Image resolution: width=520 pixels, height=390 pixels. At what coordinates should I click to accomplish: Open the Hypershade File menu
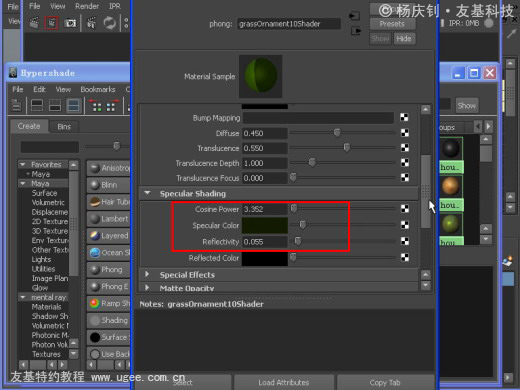coord(18,89)
